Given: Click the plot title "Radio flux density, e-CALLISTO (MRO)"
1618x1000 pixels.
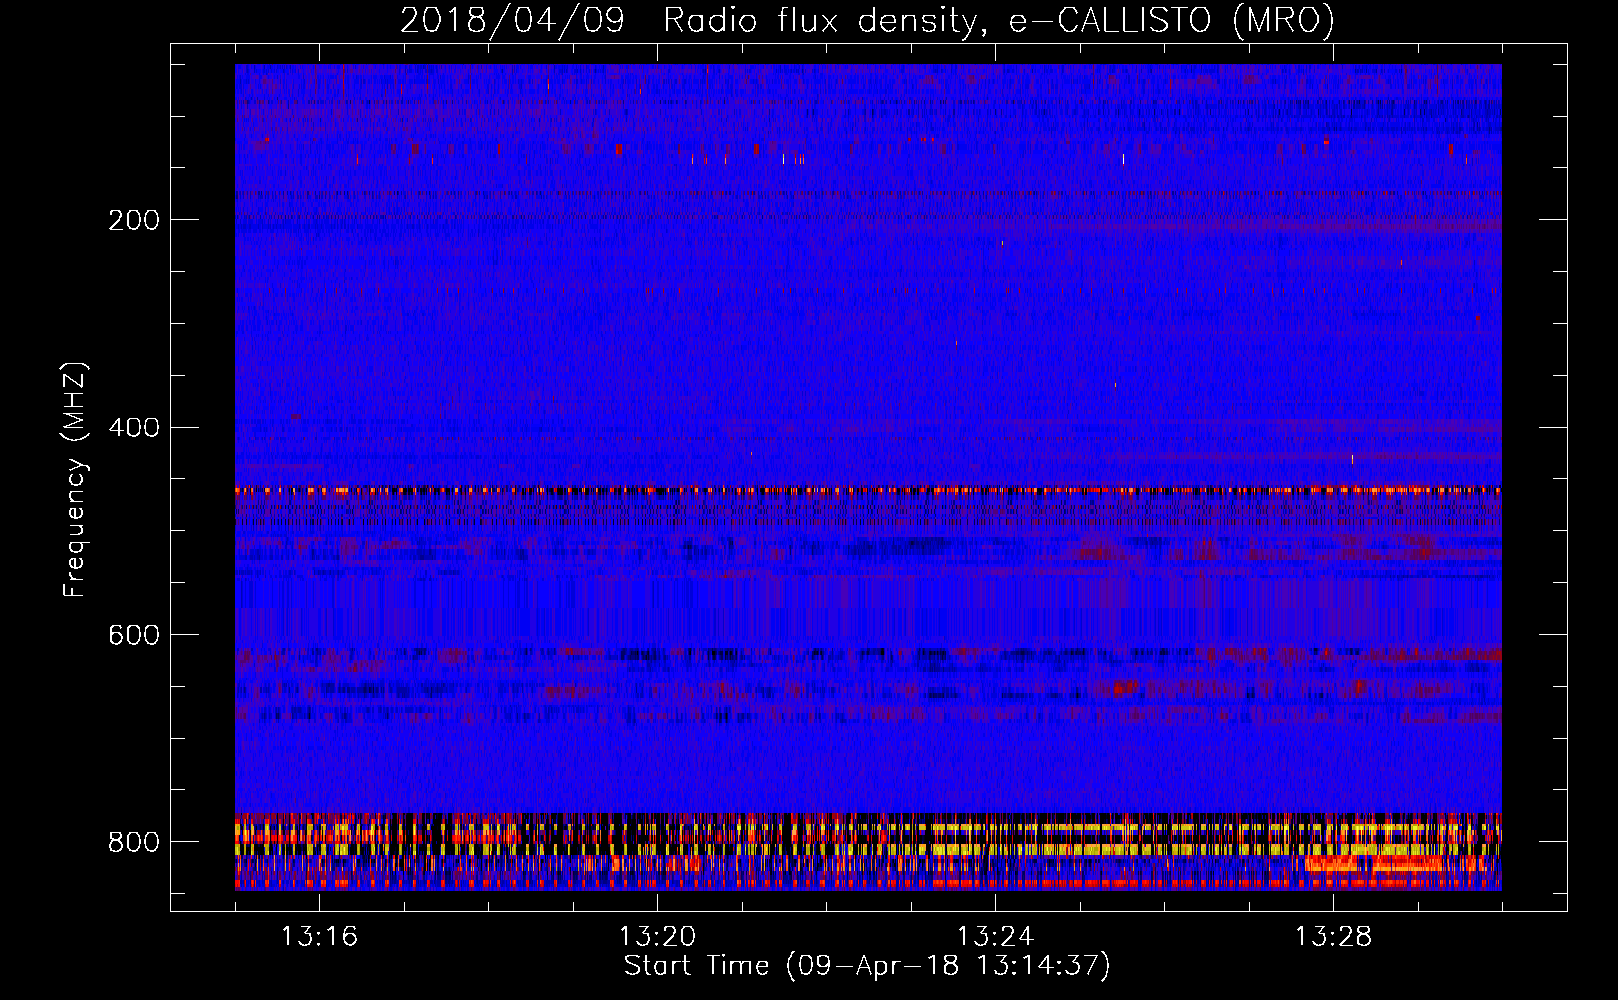Looking at the screenshot, I should pyautogui.click(x=998, y=21).
